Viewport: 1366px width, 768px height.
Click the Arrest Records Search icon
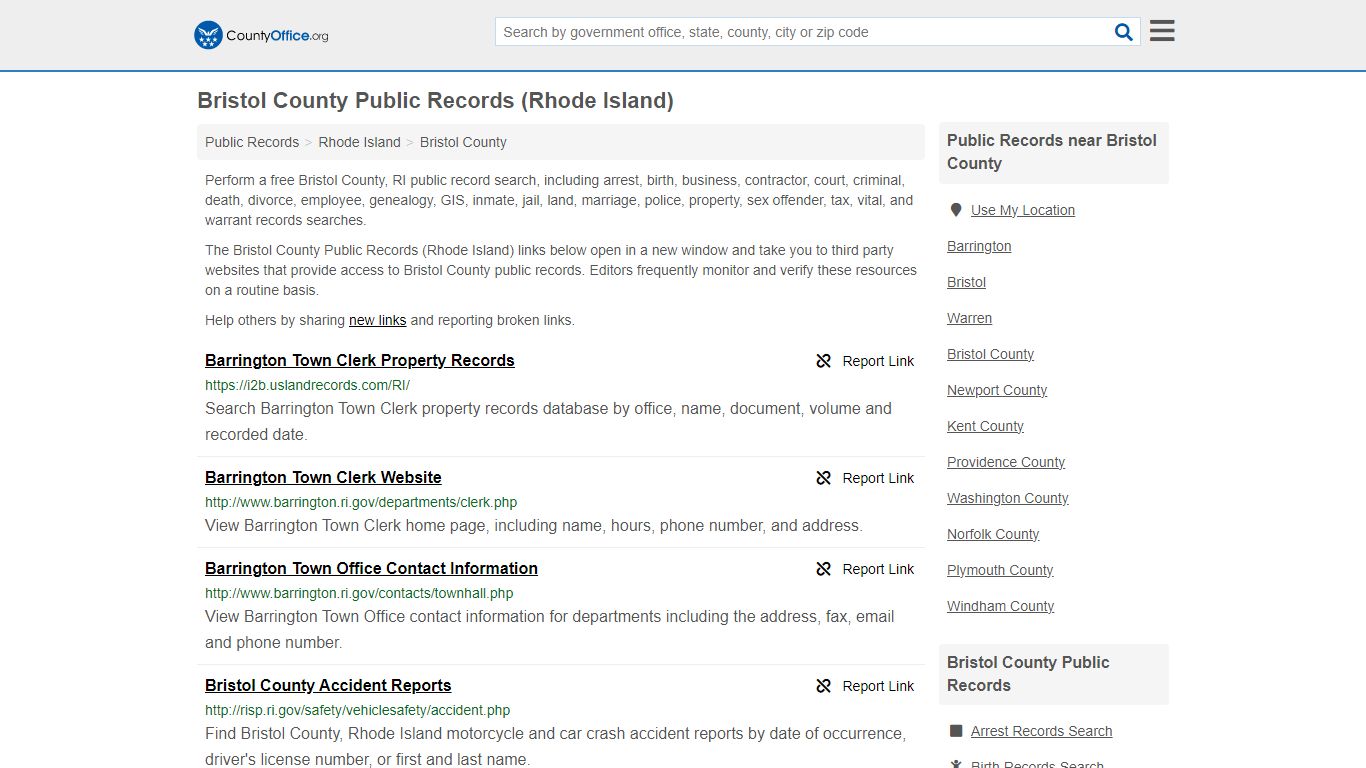click(956, 731)
